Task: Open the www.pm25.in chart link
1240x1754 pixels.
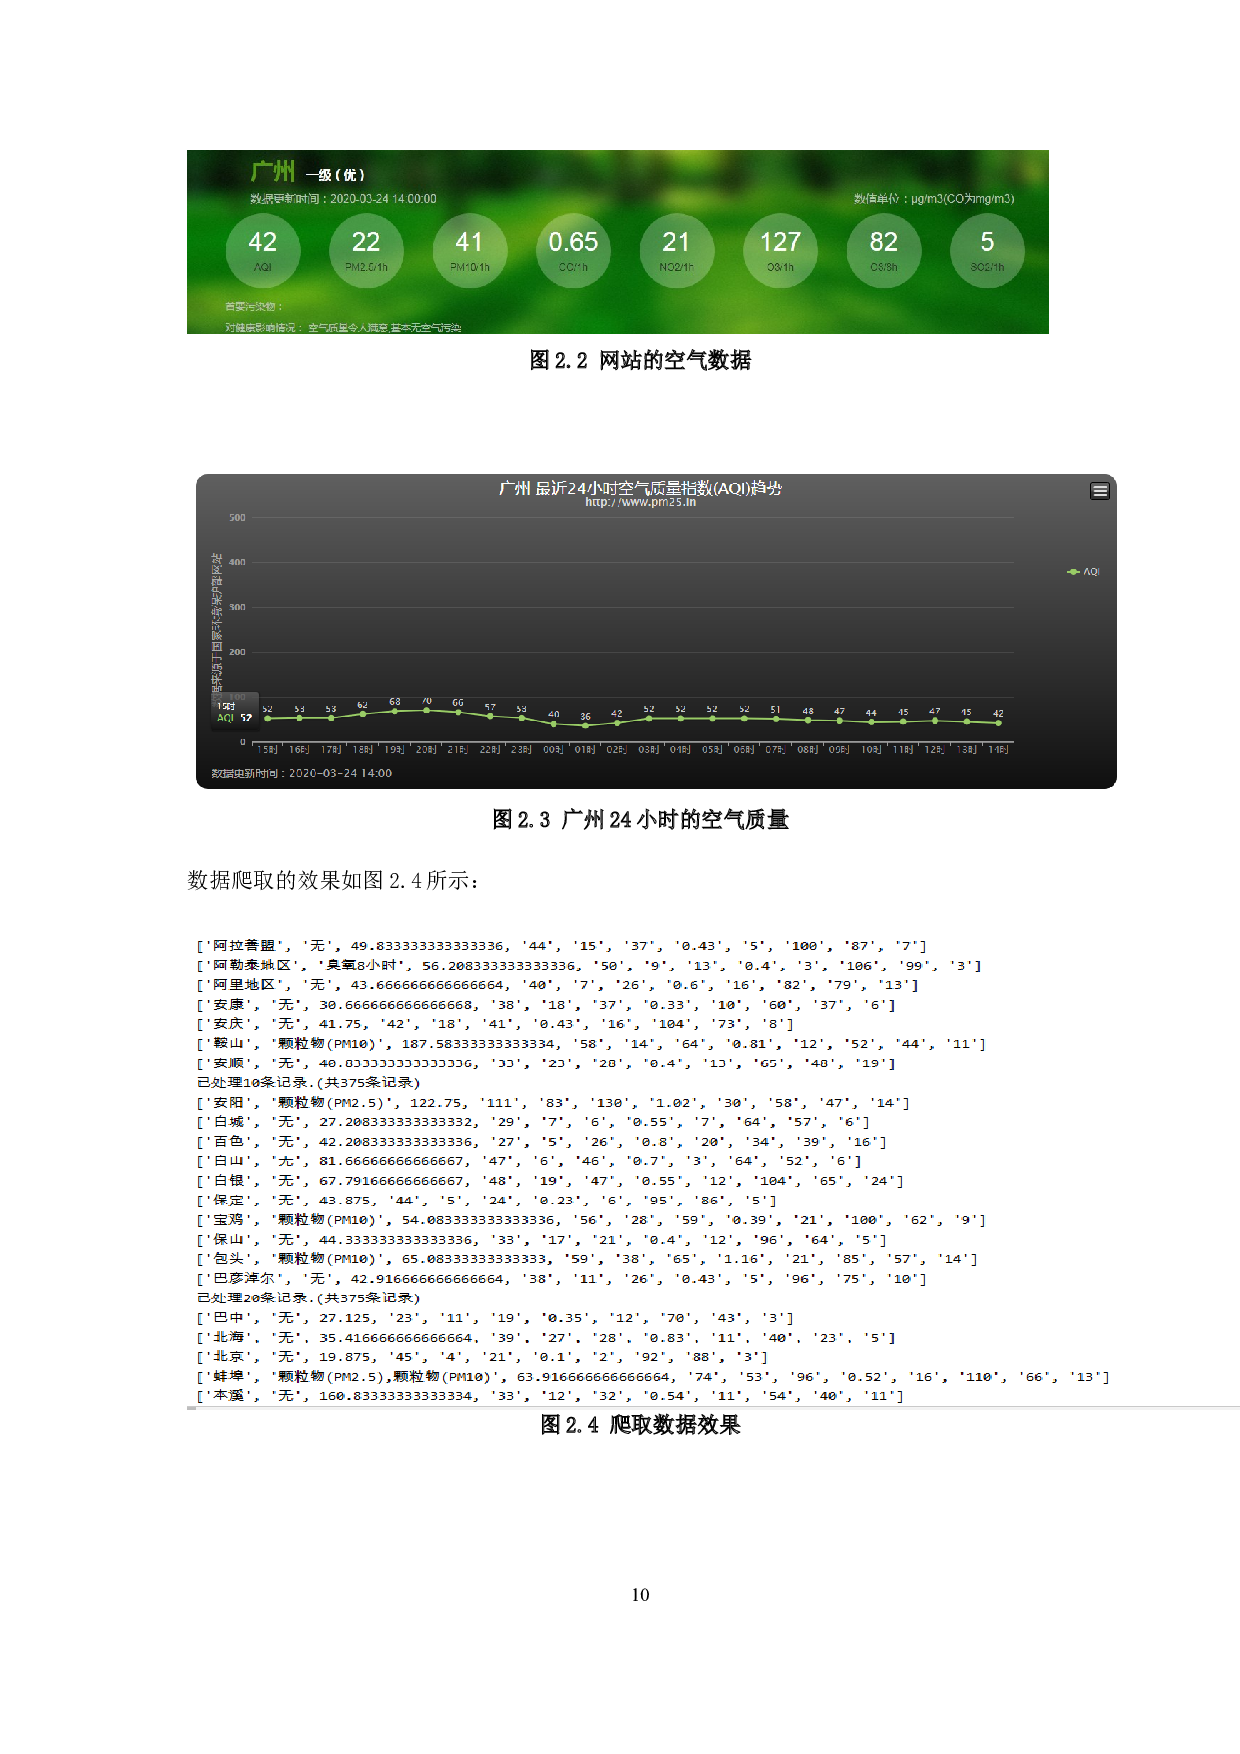Action: [640, 502]
